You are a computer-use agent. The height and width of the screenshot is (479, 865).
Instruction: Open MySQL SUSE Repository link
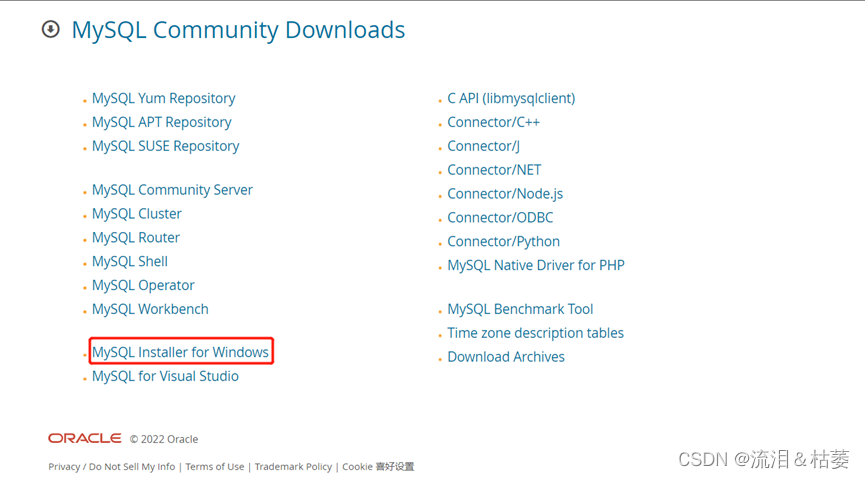(165, 146)
